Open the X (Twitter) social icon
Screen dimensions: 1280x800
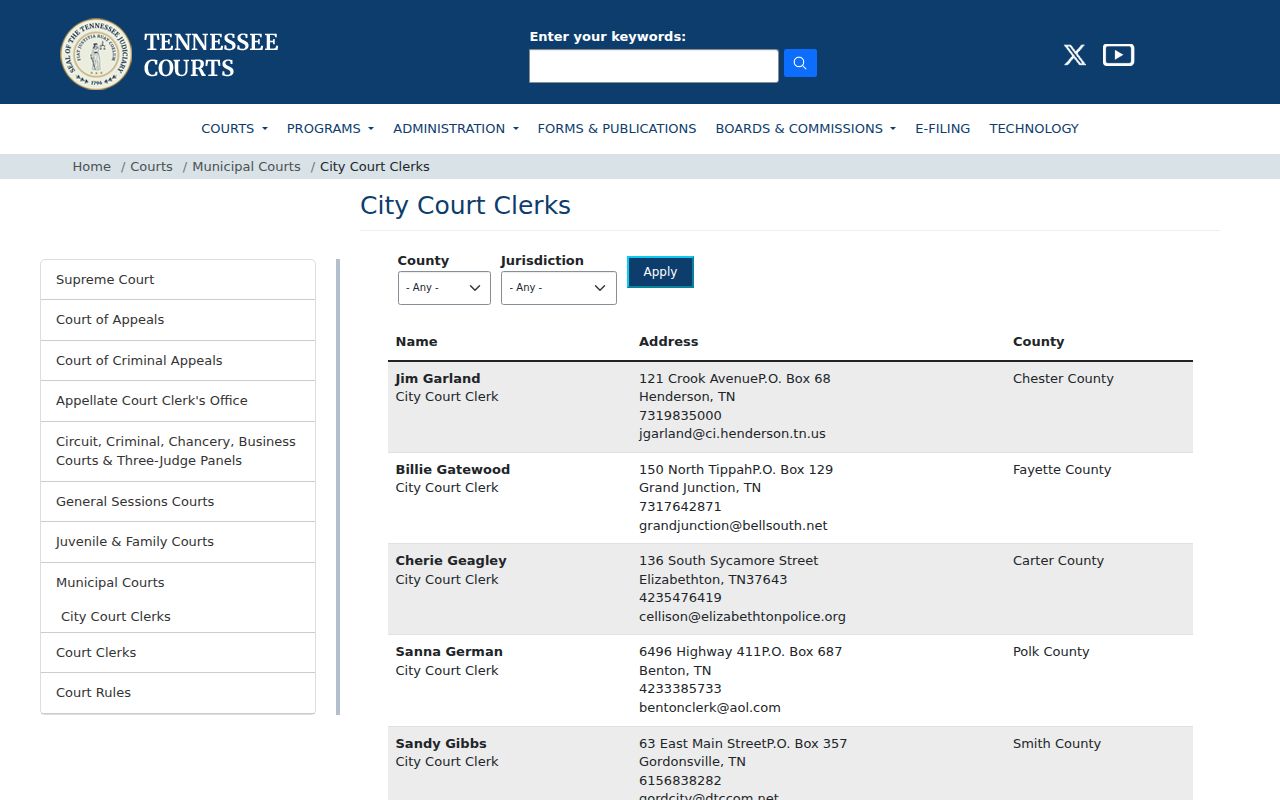tap(1075, 55)
